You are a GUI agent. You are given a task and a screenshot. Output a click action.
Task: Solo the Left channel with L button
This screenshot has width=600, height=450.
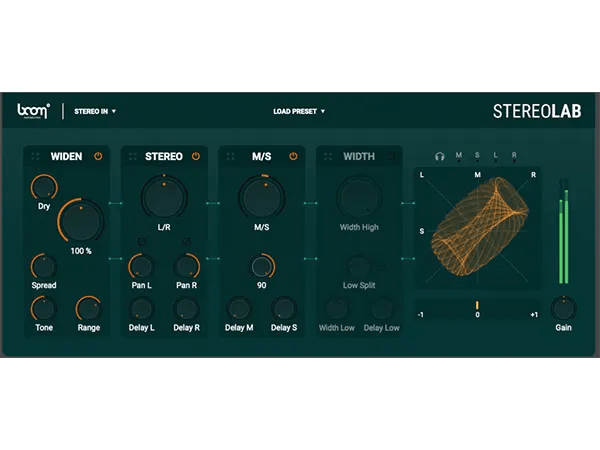click(x=496, y=155)
